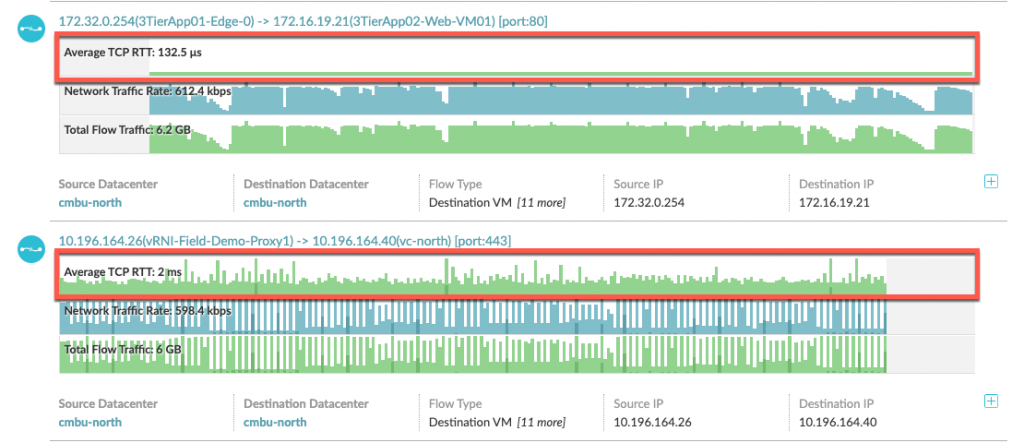Click the flow icon beside the 172.32.0.254 flow
The image size is (1024, 443).
30,27
